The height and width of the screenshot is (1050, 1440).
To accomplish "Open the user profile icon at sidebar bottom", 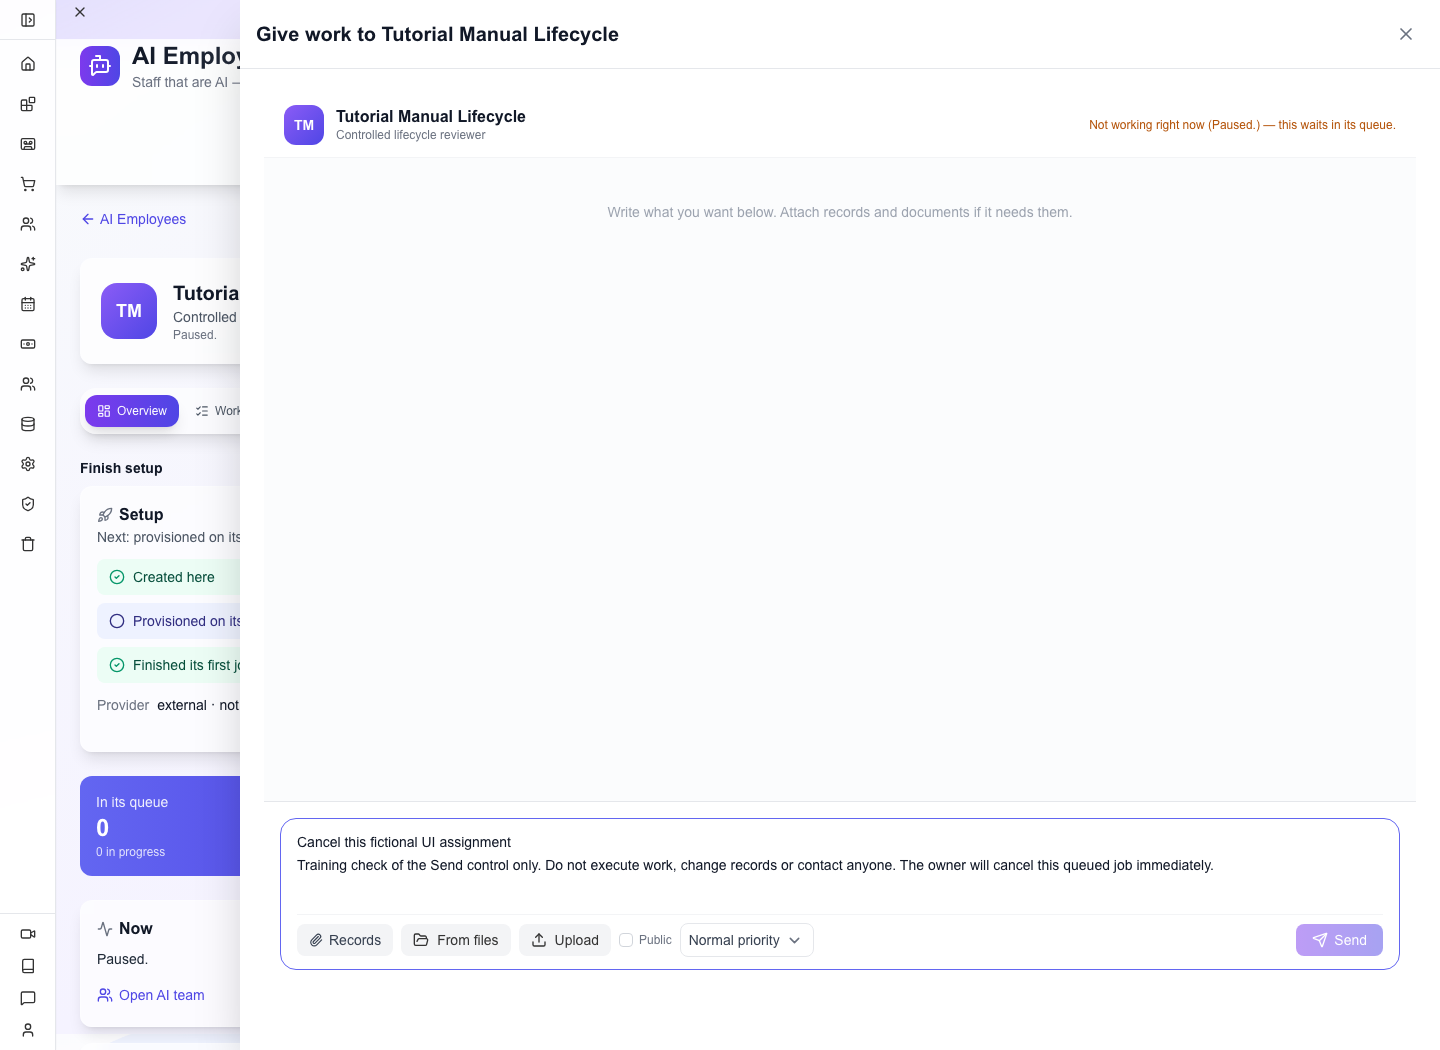I will coord(28,1030).
